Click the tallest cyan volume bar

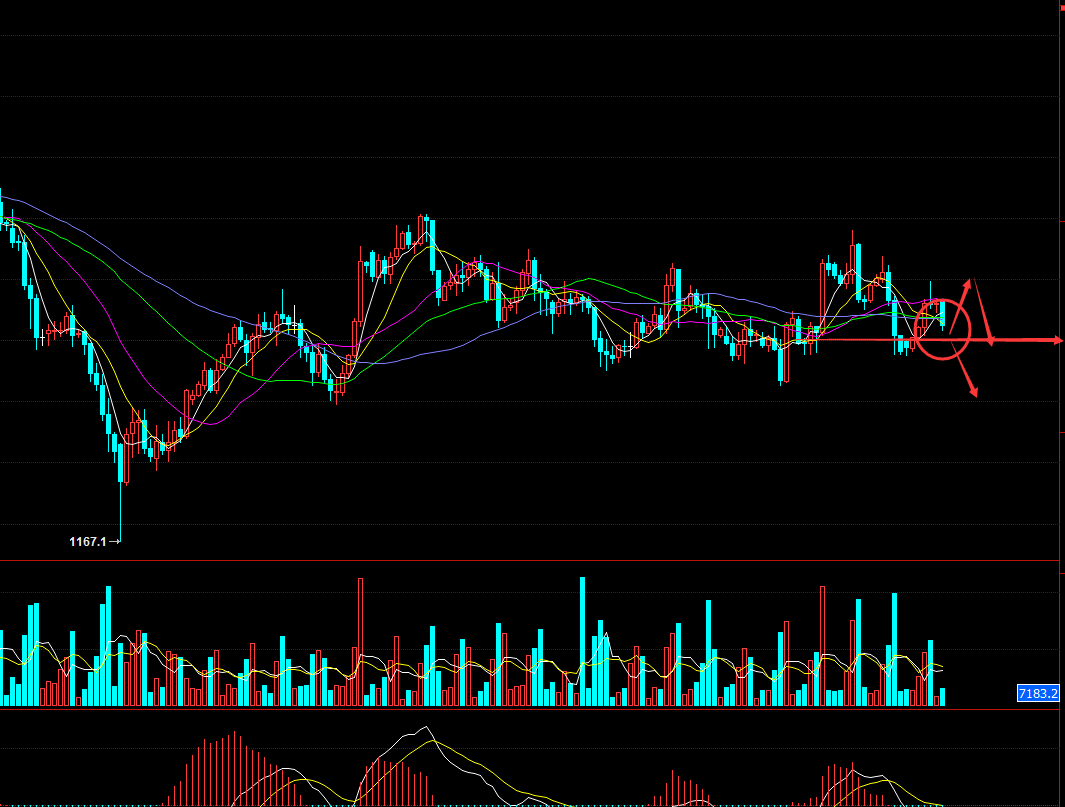click(581, 640)
